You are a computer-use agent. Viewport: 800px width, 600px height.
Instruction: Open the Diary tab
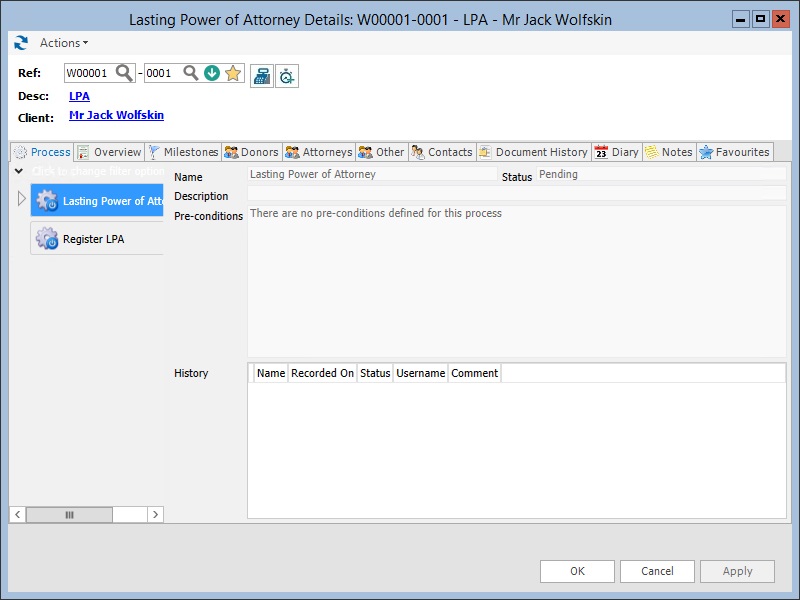coord(616,152)
